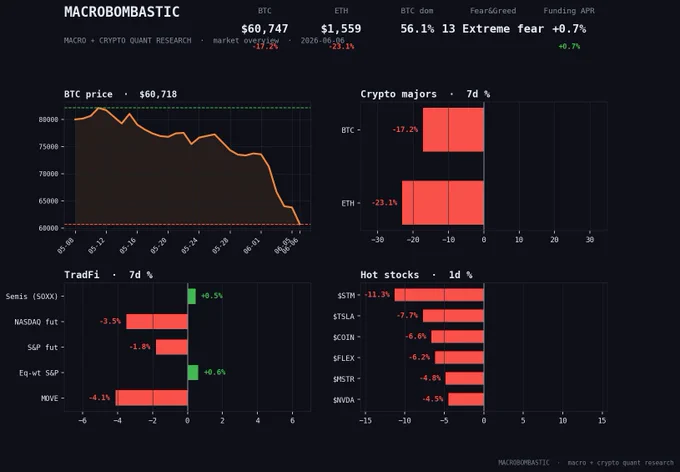Click the BTC red bar in Crypto majors
The image size is (680, 472).
tap(453, 130)
